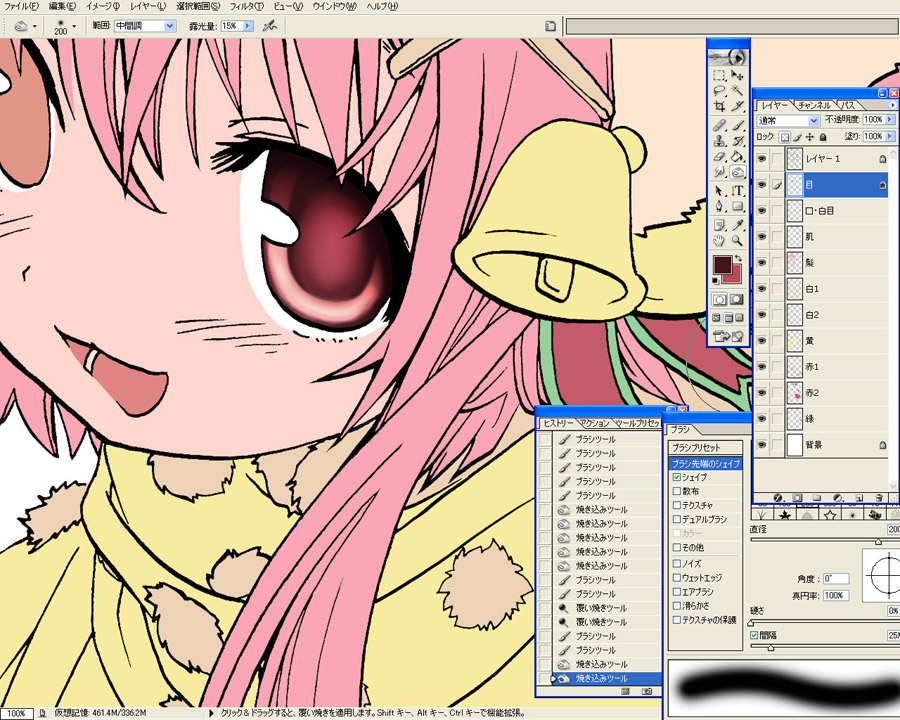900x720 pixels.
Task: Select the Slice tool
Action: (738, 106)
